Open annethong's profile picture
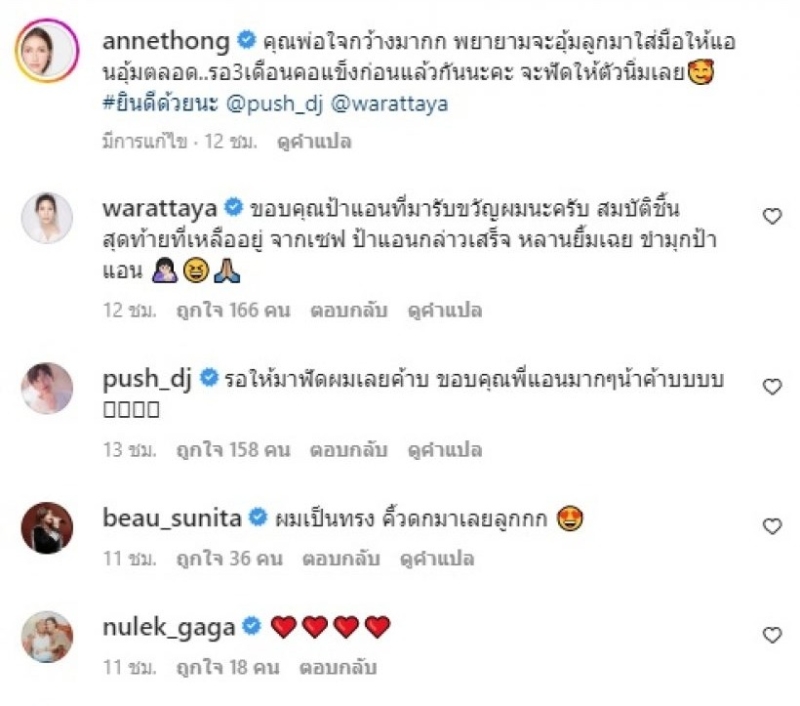 (x=47, y=51)
